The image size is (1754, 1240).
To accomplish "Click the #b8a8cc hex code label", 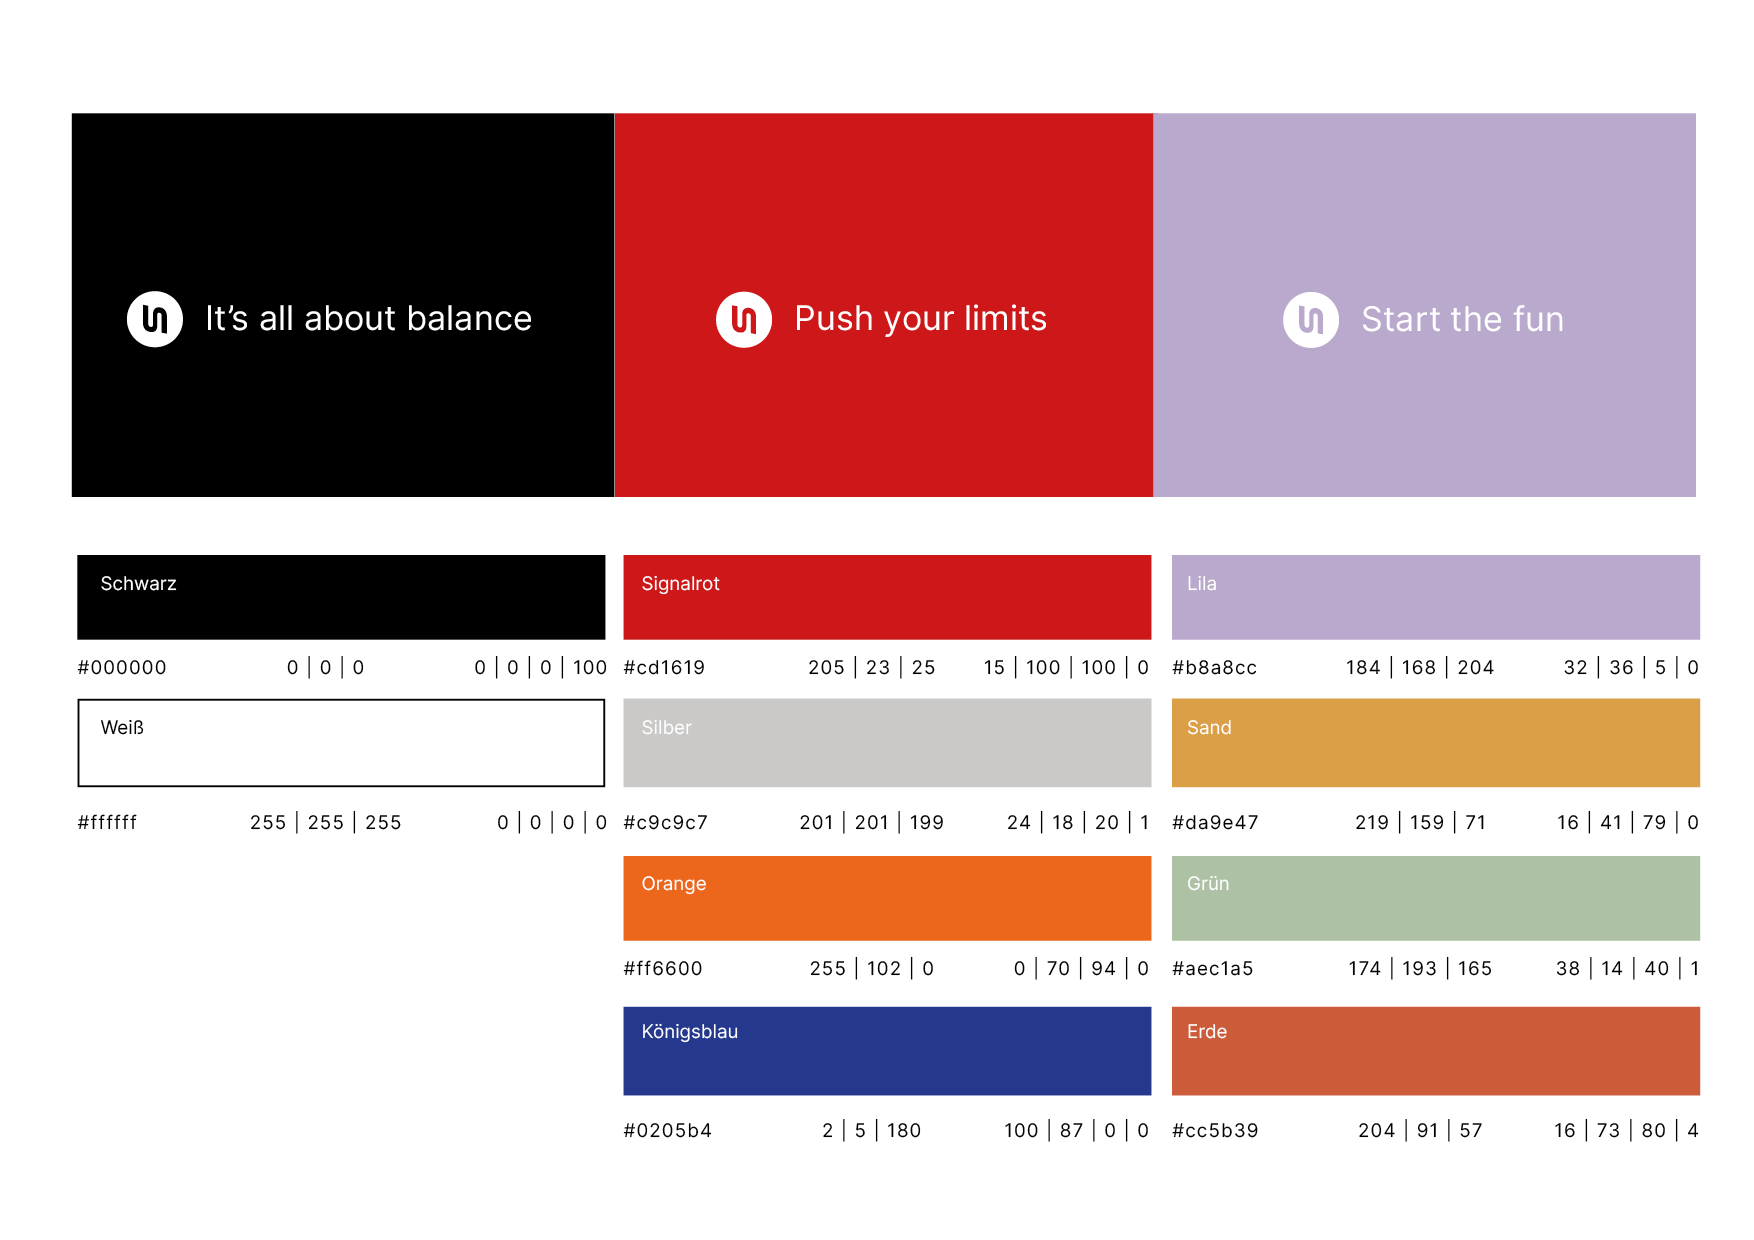I will 1214,668.
